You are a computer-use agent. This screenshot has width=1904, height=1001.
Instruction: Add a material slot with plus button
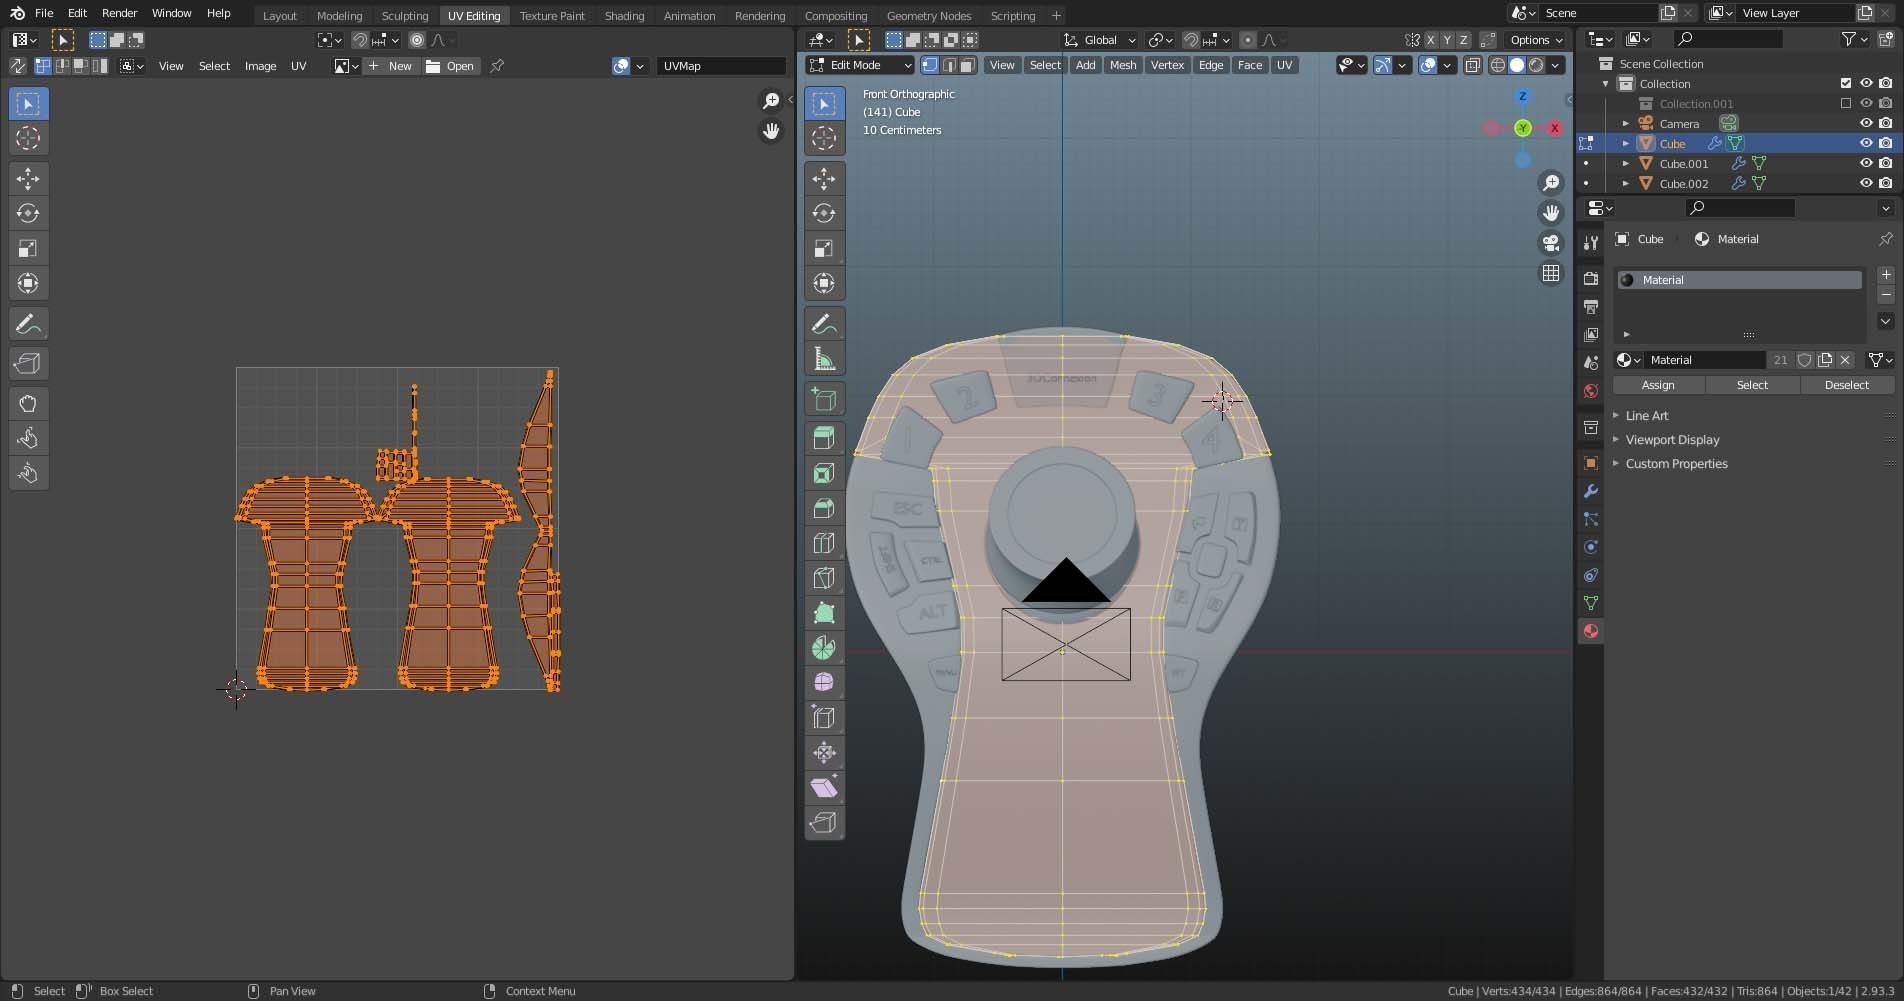coord(1885,275)
